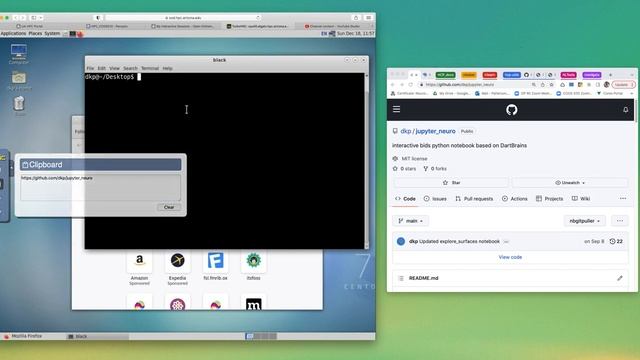Expand the commit message ellipsis
640x360 pixels.
point(506,242)
